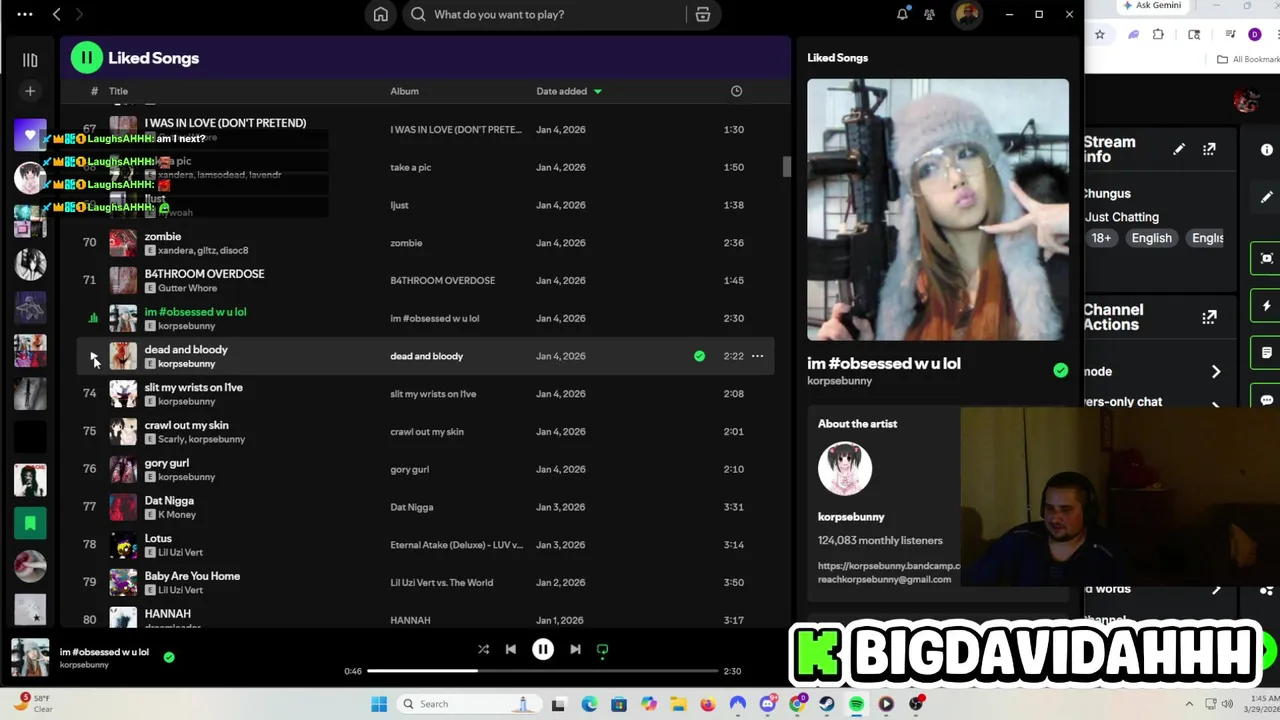1280x720 pixels.
Task: Go back with the left arrow
Action: click(x=57, y=14)
